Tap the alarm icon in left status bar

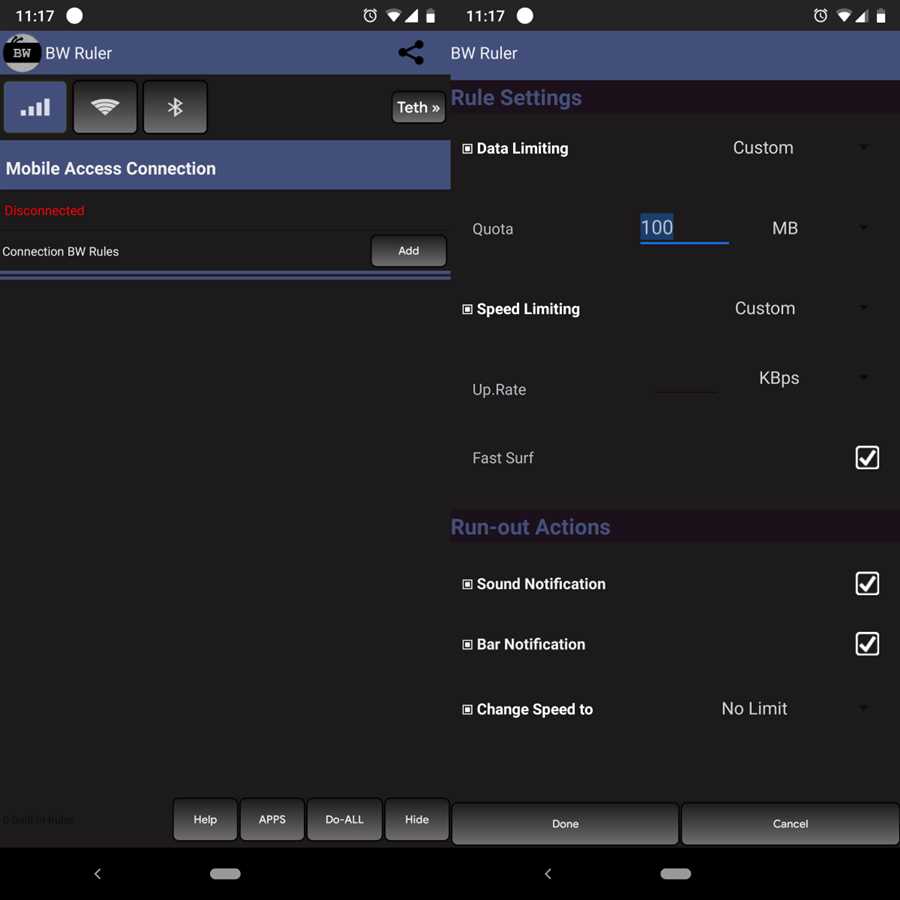pos(370,15)
